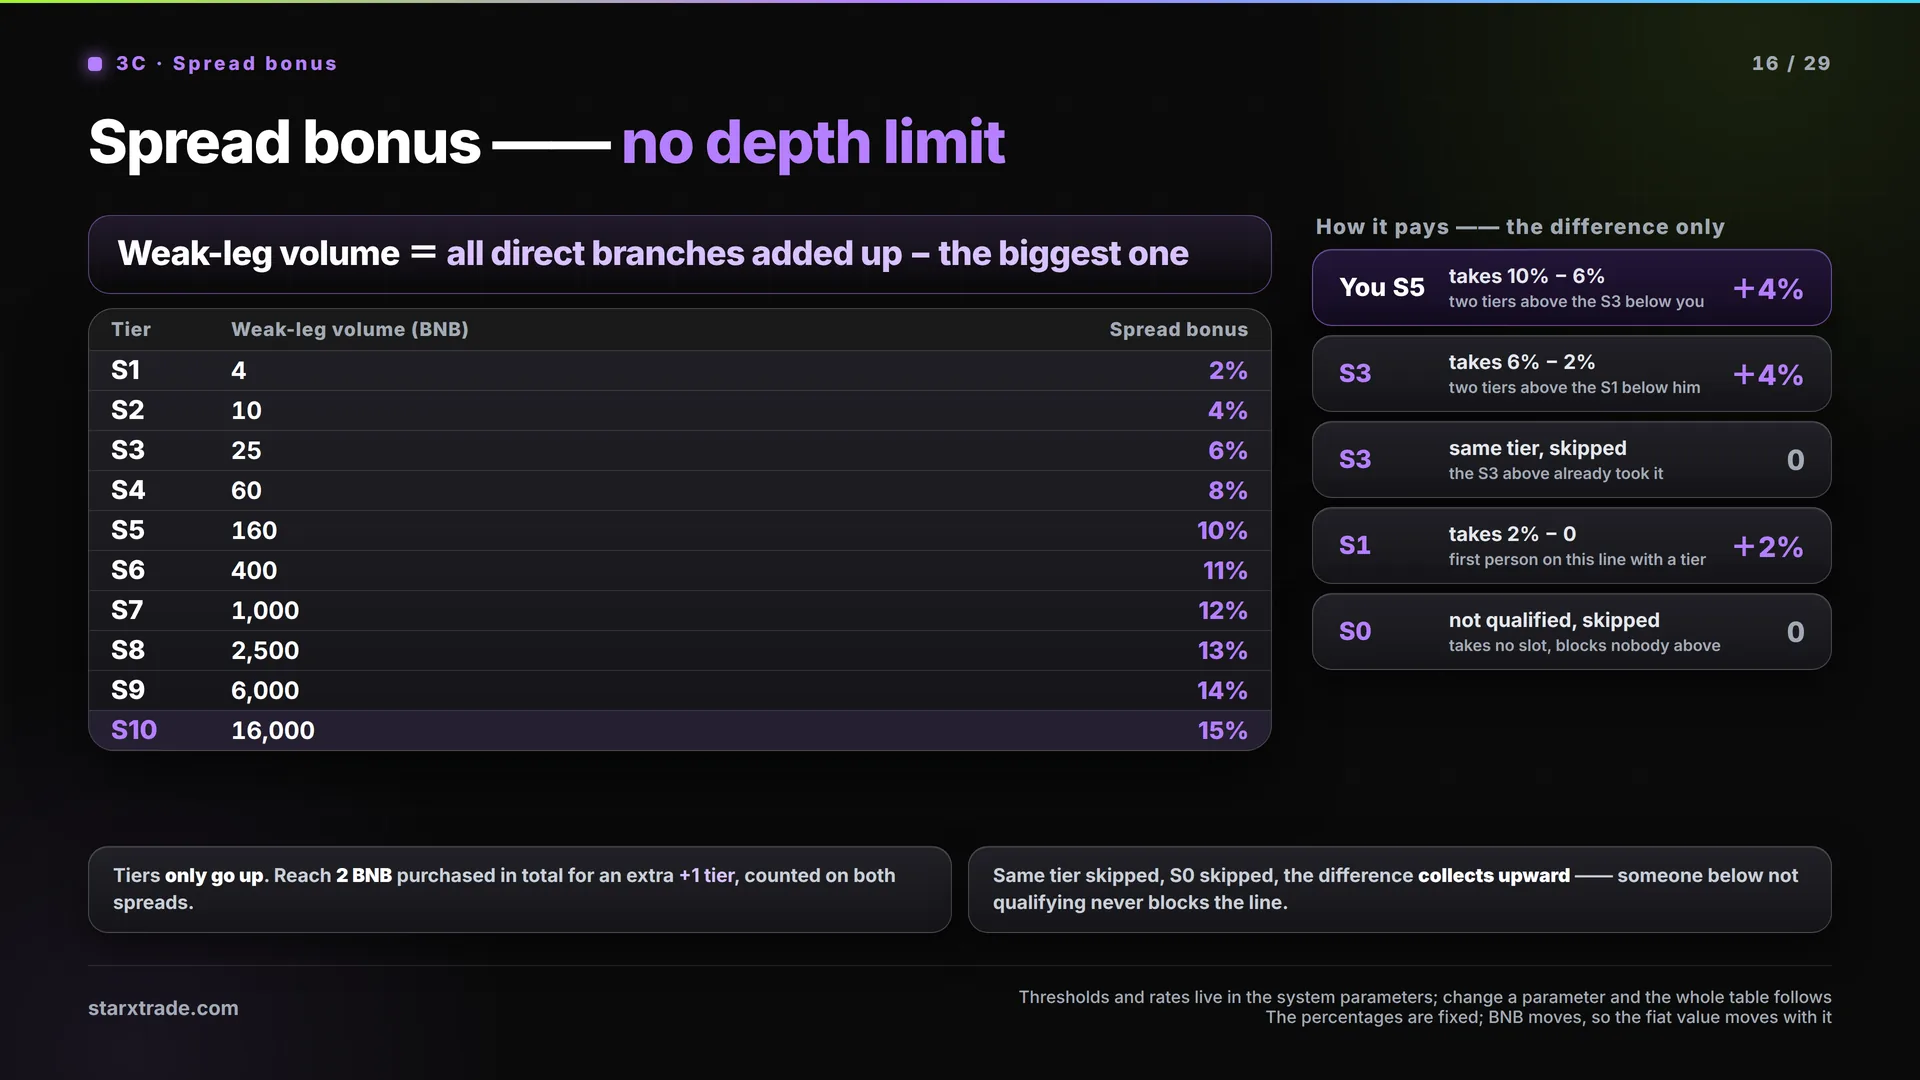Click the volume '160' in row S5

[x=254, y=530]
